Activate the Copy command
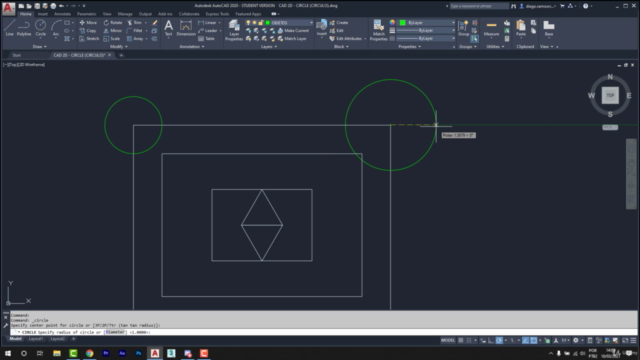640x360 pixels. pyautogui.click(x=88, y=31)
